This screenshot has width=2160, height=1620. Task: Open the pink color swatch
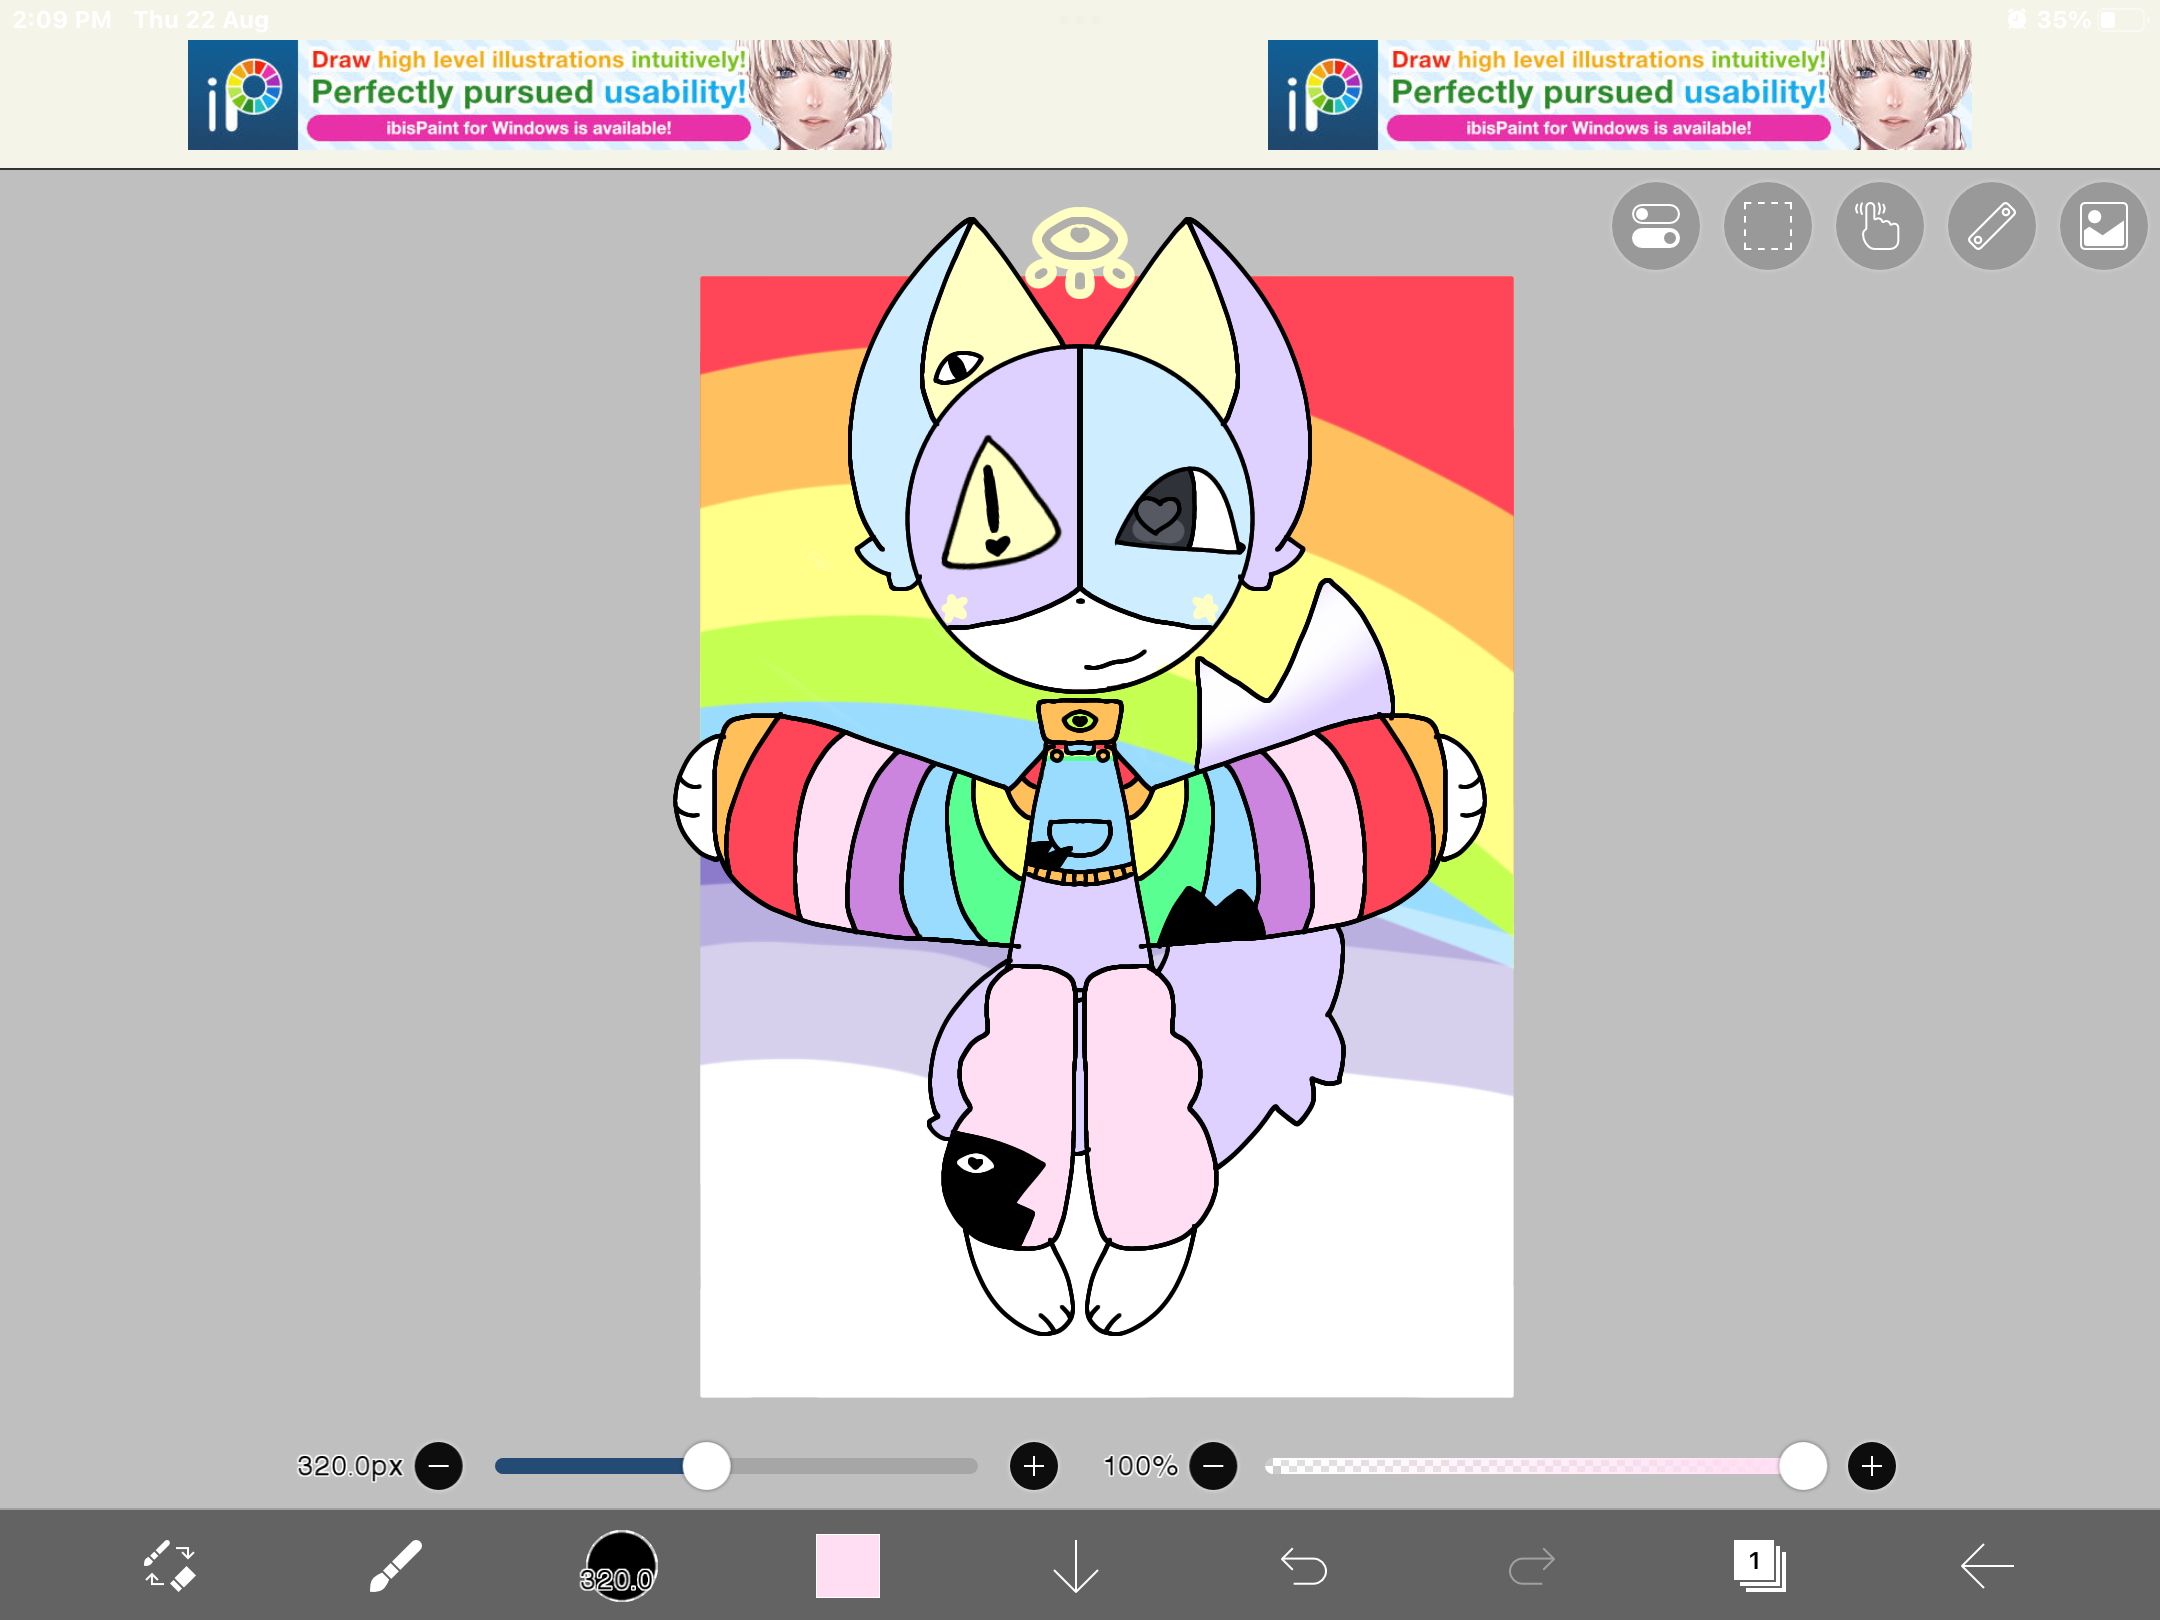click(847, 1565)
